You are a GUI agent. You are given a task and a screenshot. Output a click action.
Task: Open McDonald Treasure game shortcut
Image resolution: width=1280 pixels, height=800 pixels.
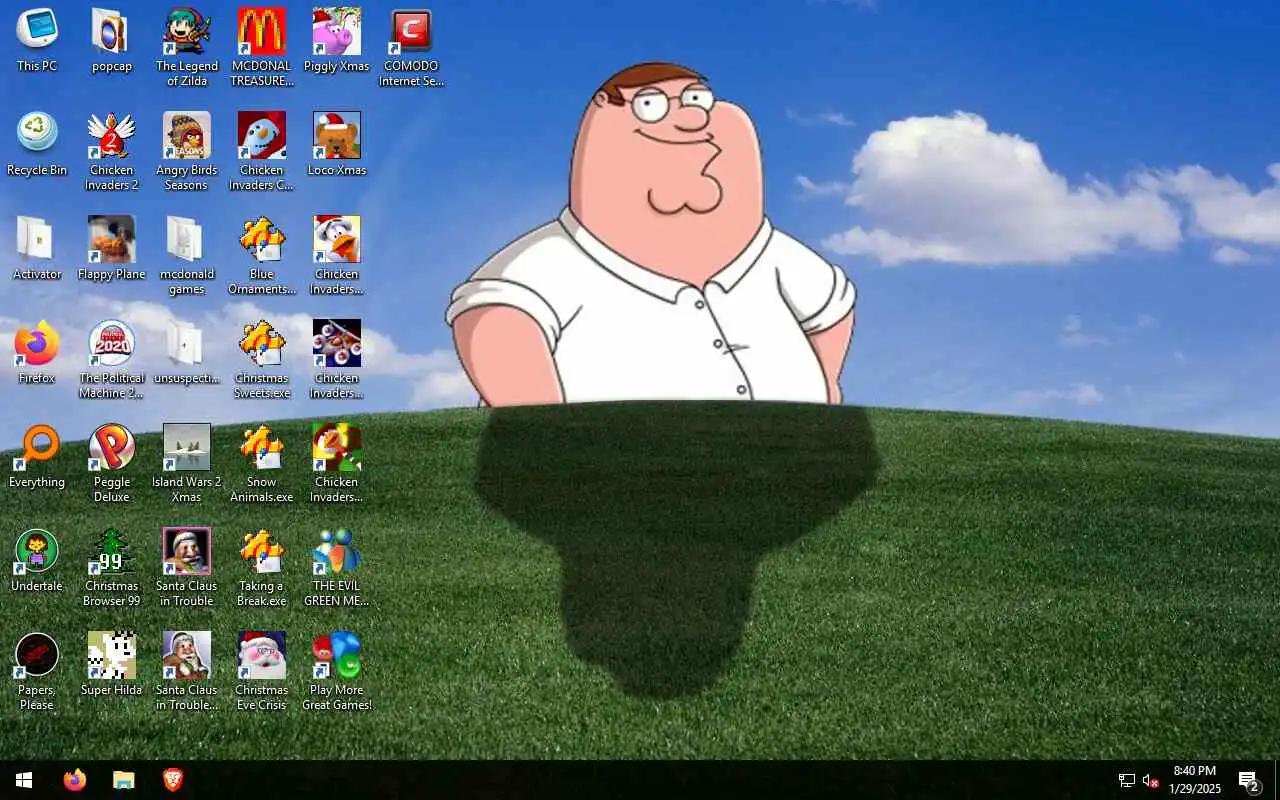(262, 47)
